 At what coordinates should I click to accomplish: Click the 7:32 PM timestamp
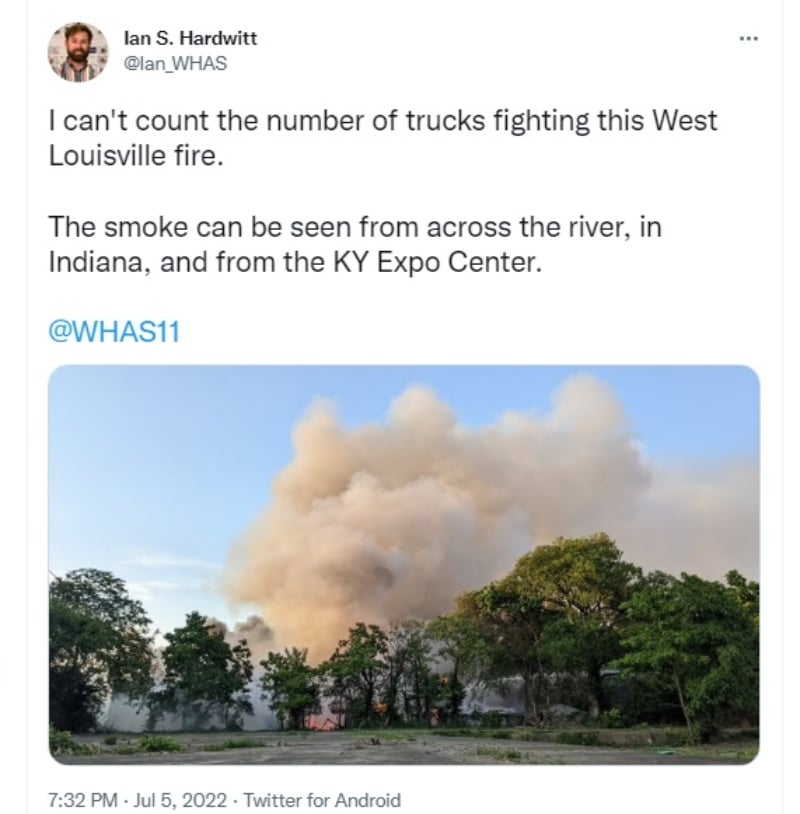coord(83,799)
